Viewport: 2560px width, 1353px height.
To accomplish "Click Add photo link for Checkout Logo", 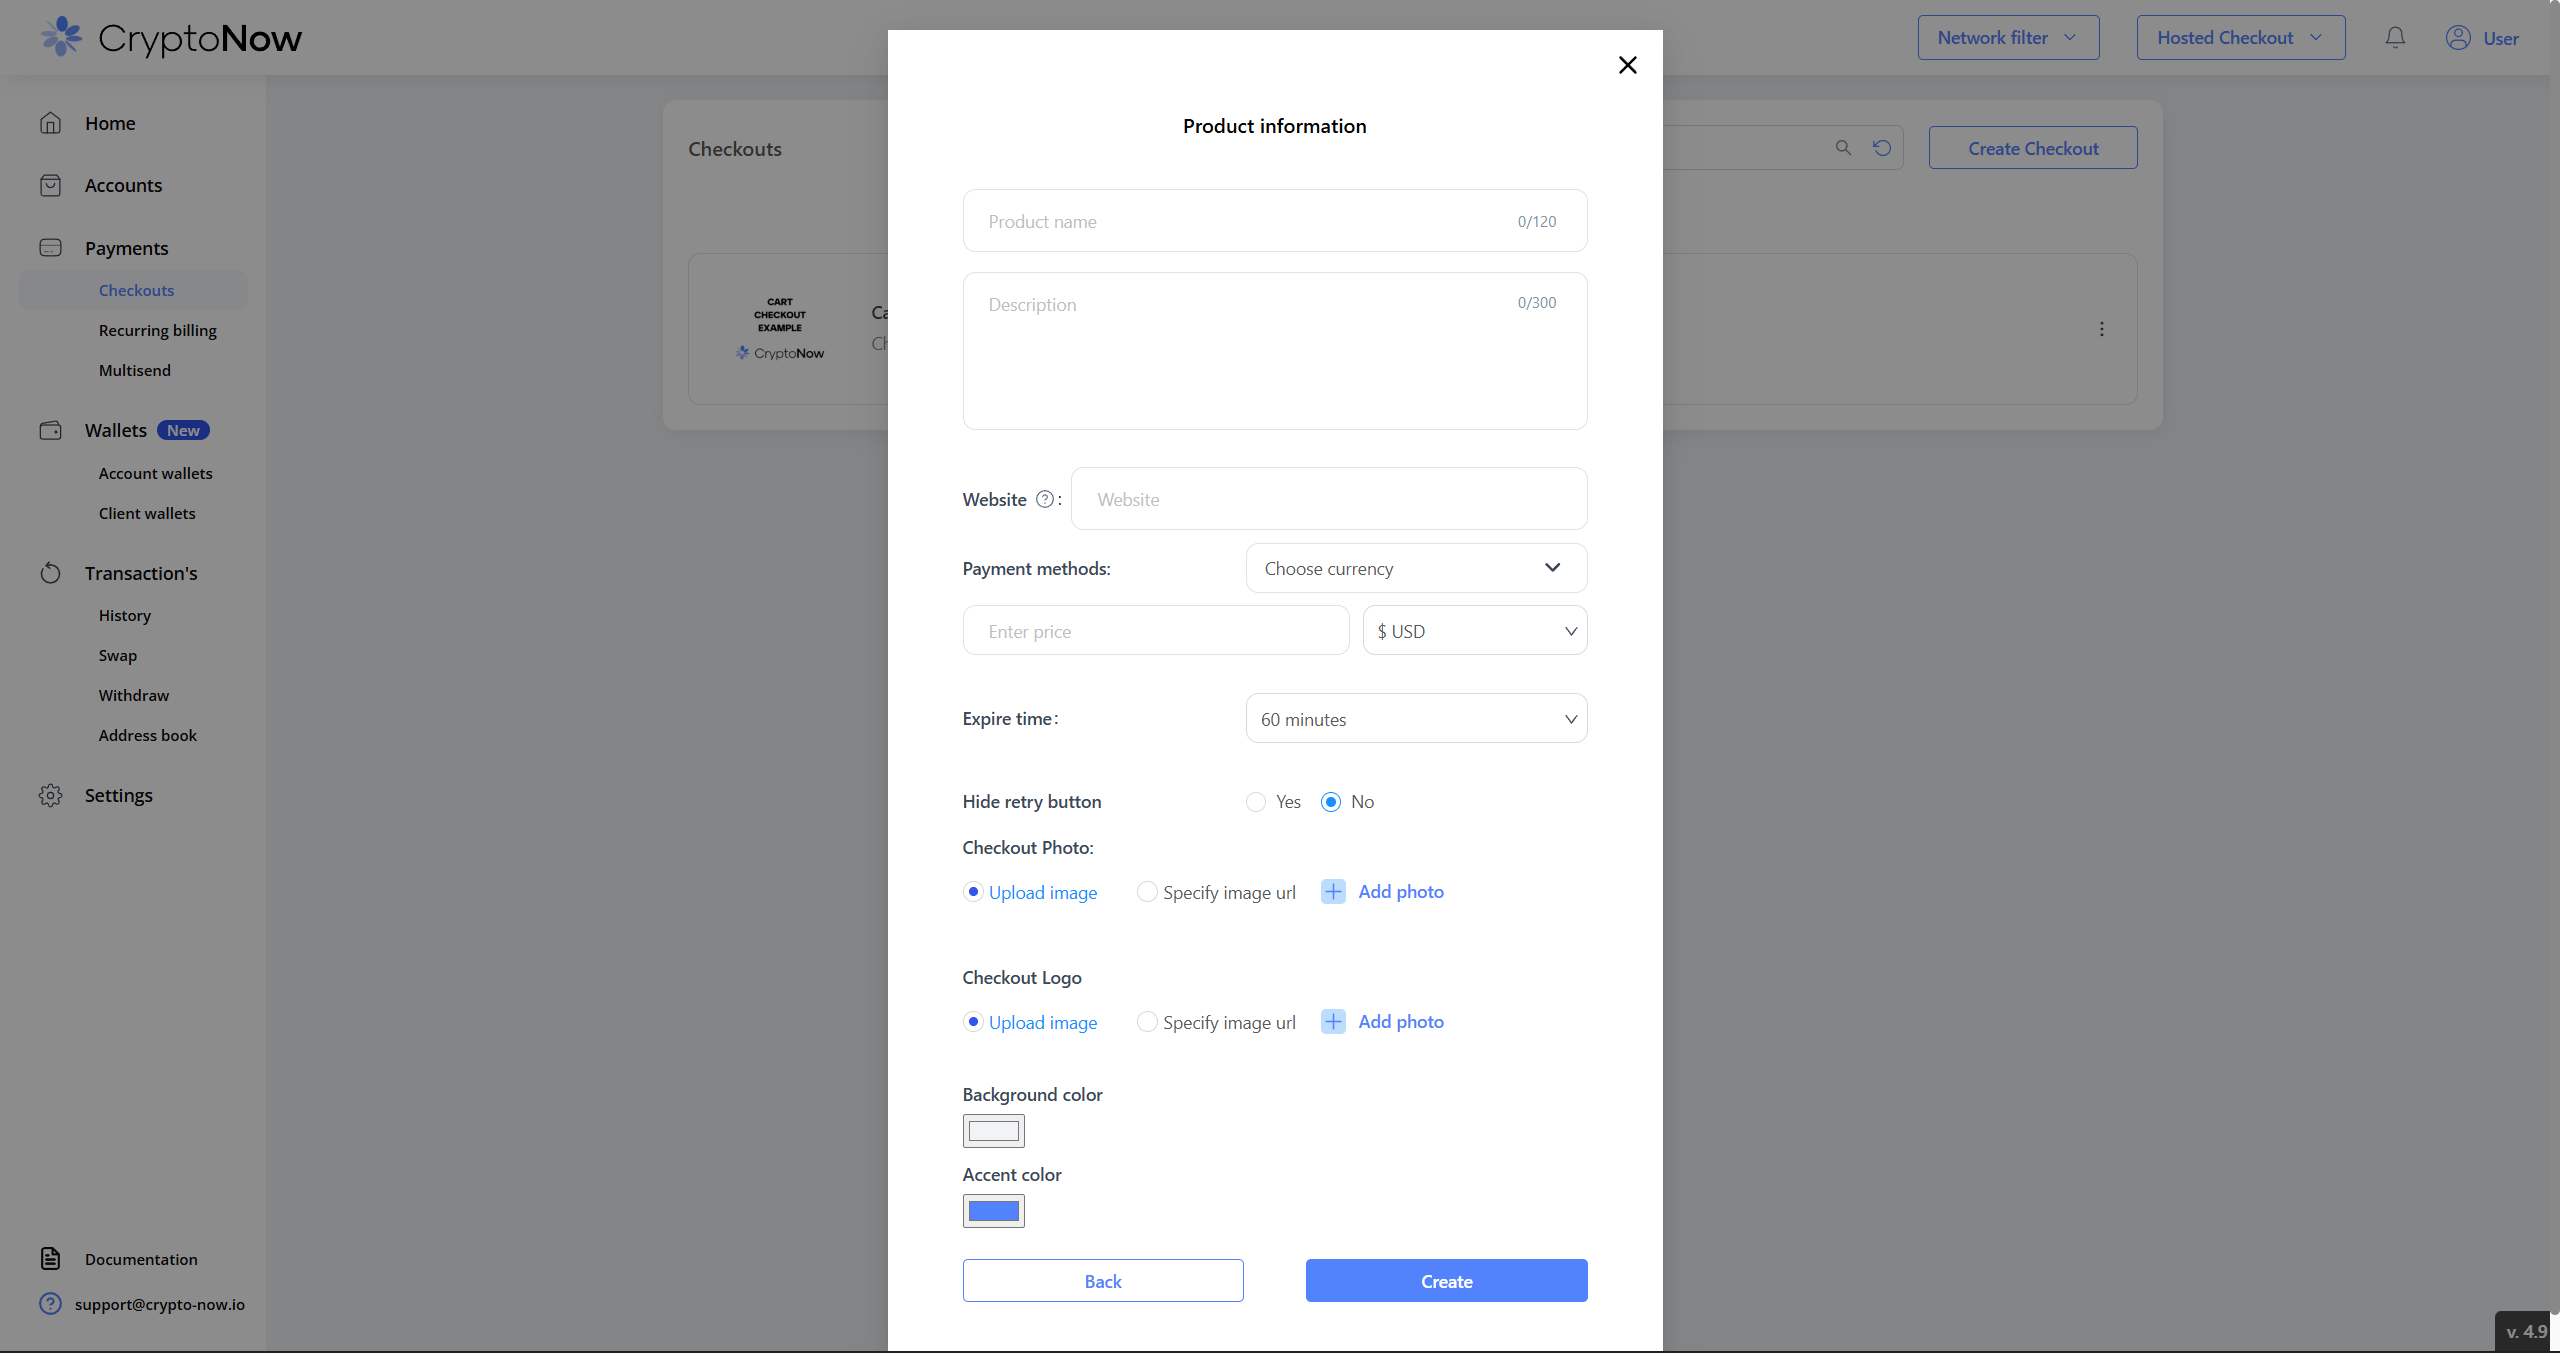I will point(1401,1021).
